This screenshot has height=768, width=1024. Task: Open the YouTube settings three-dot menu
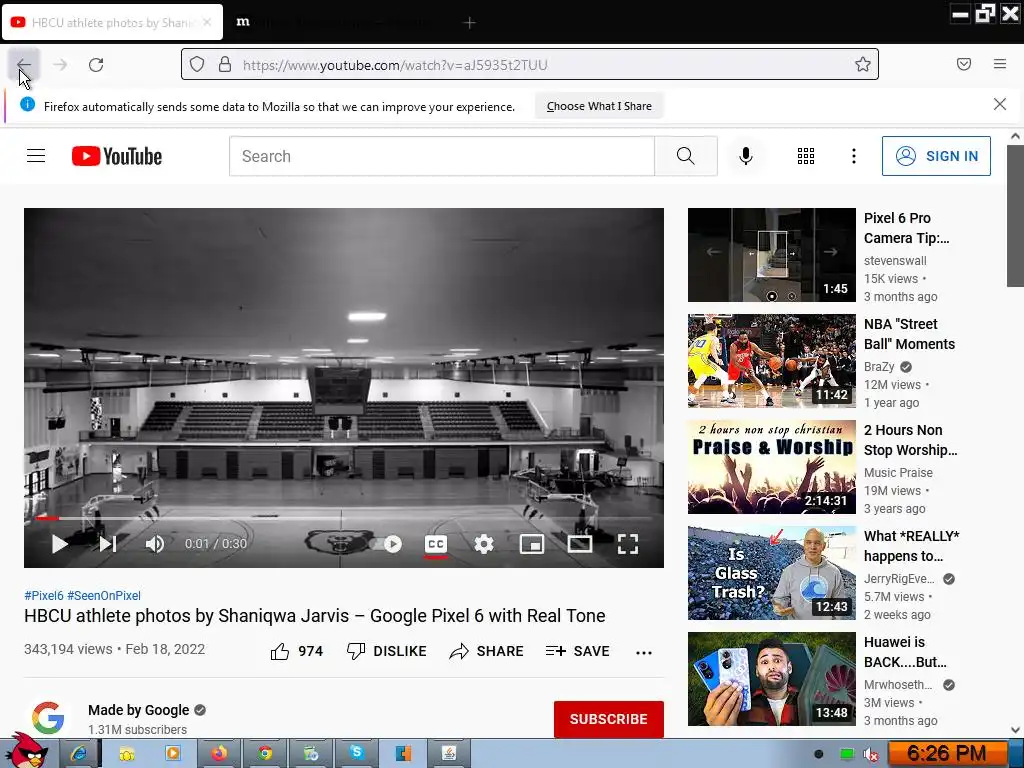point(854,156)
